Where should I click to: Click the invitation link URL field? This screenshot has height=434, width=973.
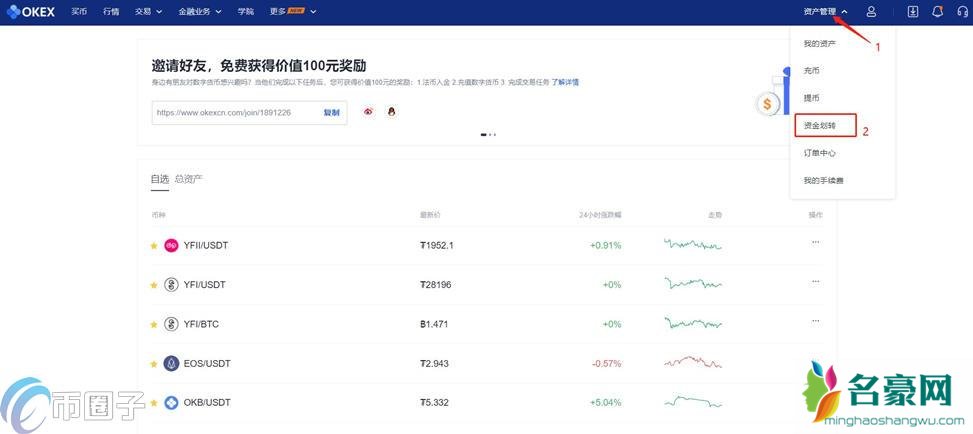[x=235, y=112]
